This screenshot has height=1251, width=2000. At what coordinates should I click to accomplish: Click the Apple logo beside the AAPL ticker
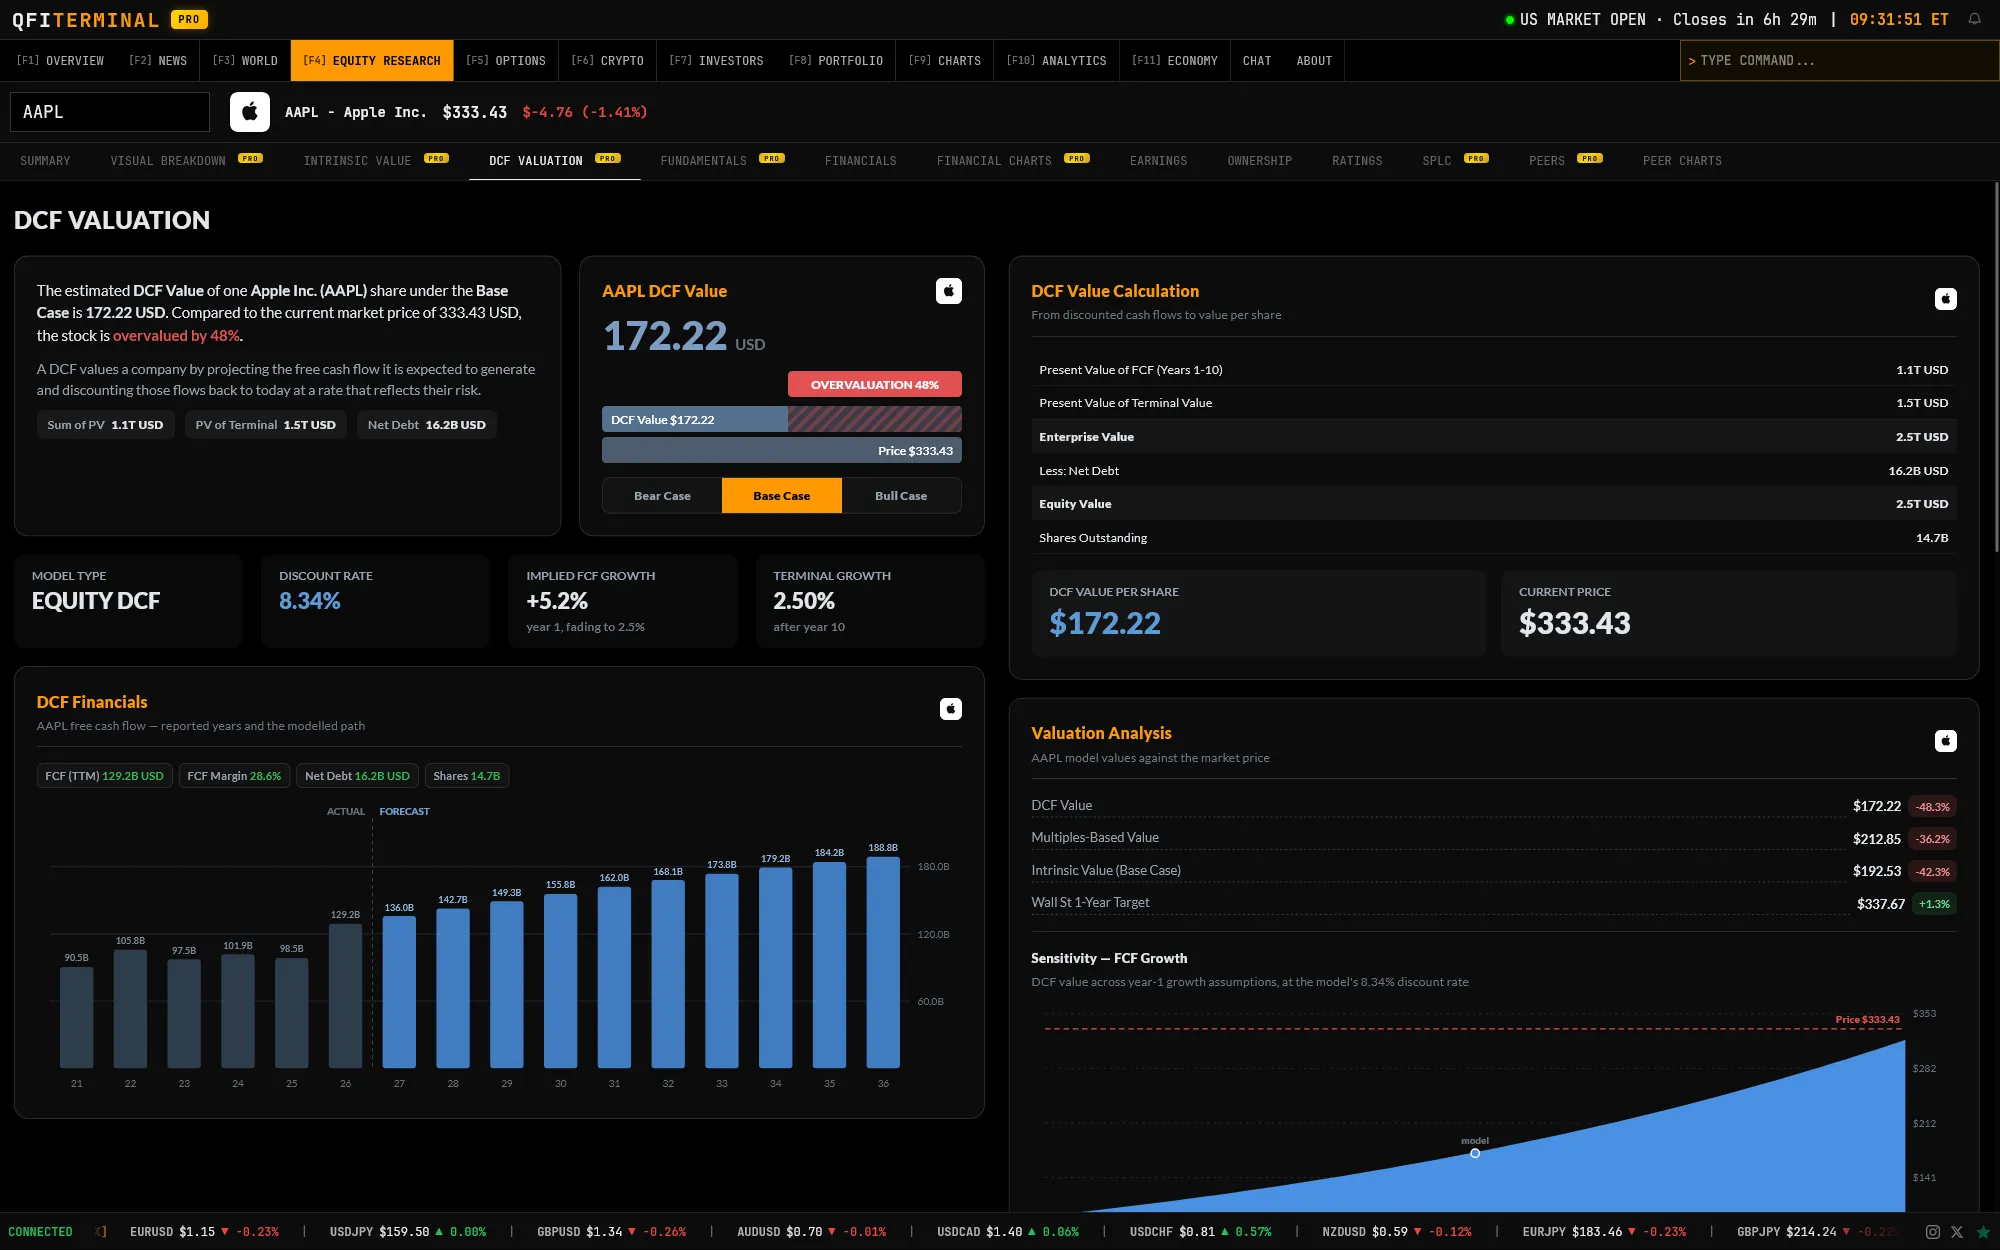click(250, 112)
